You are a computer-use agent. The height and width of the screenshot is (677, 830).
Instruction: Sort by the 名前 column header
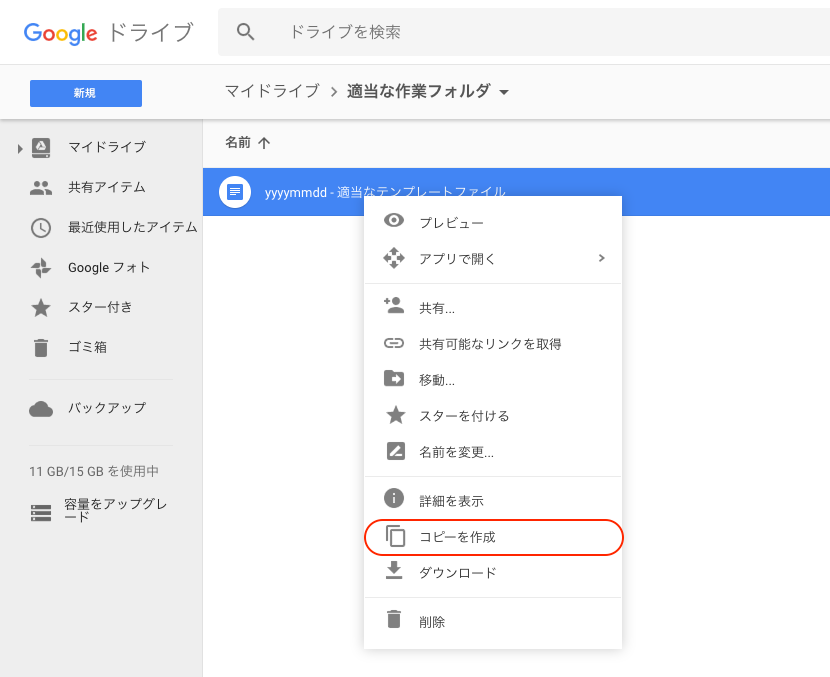click(238, 142)
